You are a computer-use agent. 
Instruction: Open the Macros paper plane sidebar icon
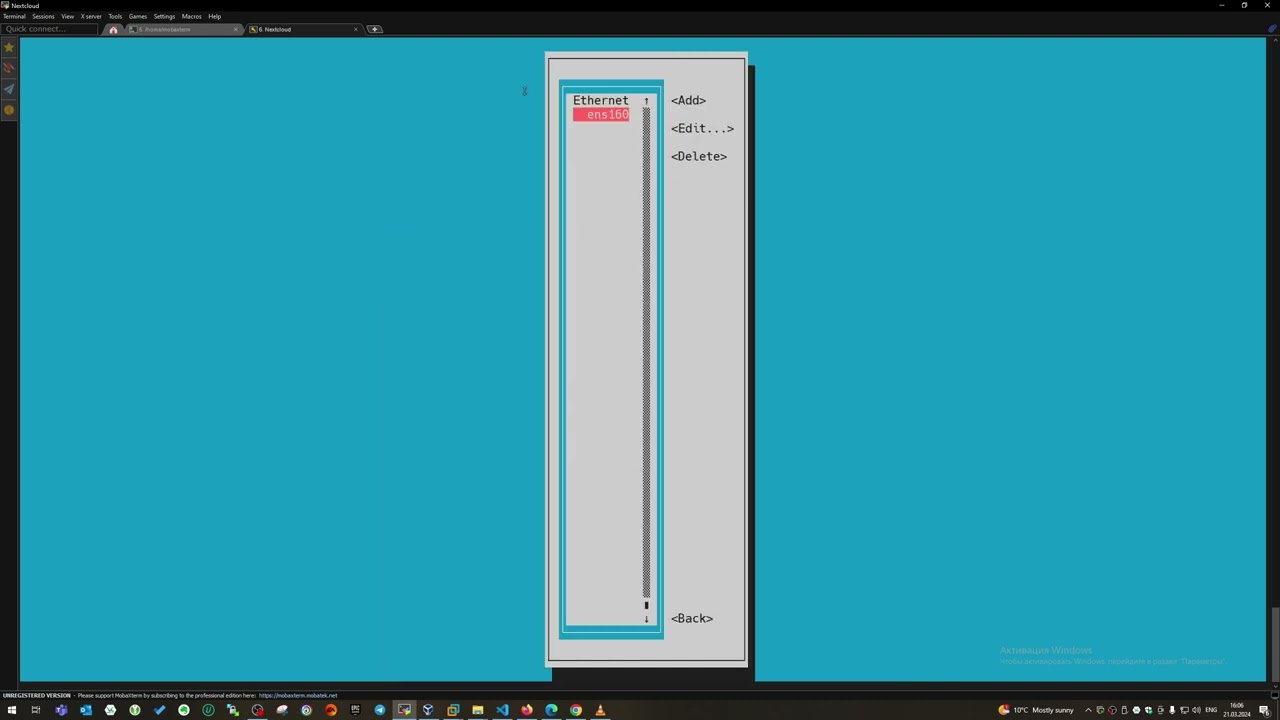pos(9,89)
